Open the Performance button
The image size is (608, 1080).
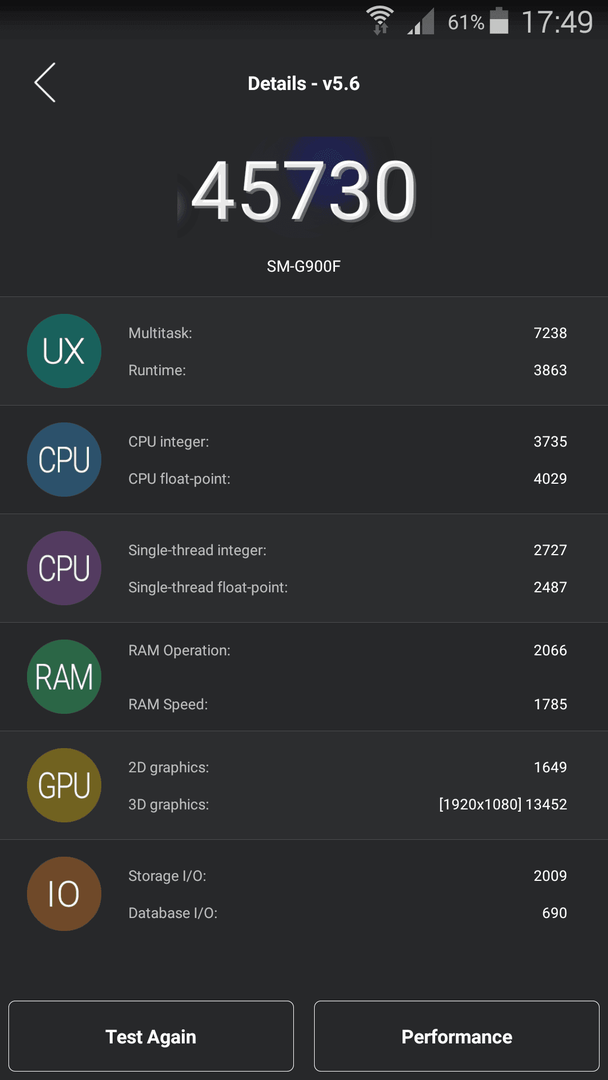click(x=457, y=1037)
